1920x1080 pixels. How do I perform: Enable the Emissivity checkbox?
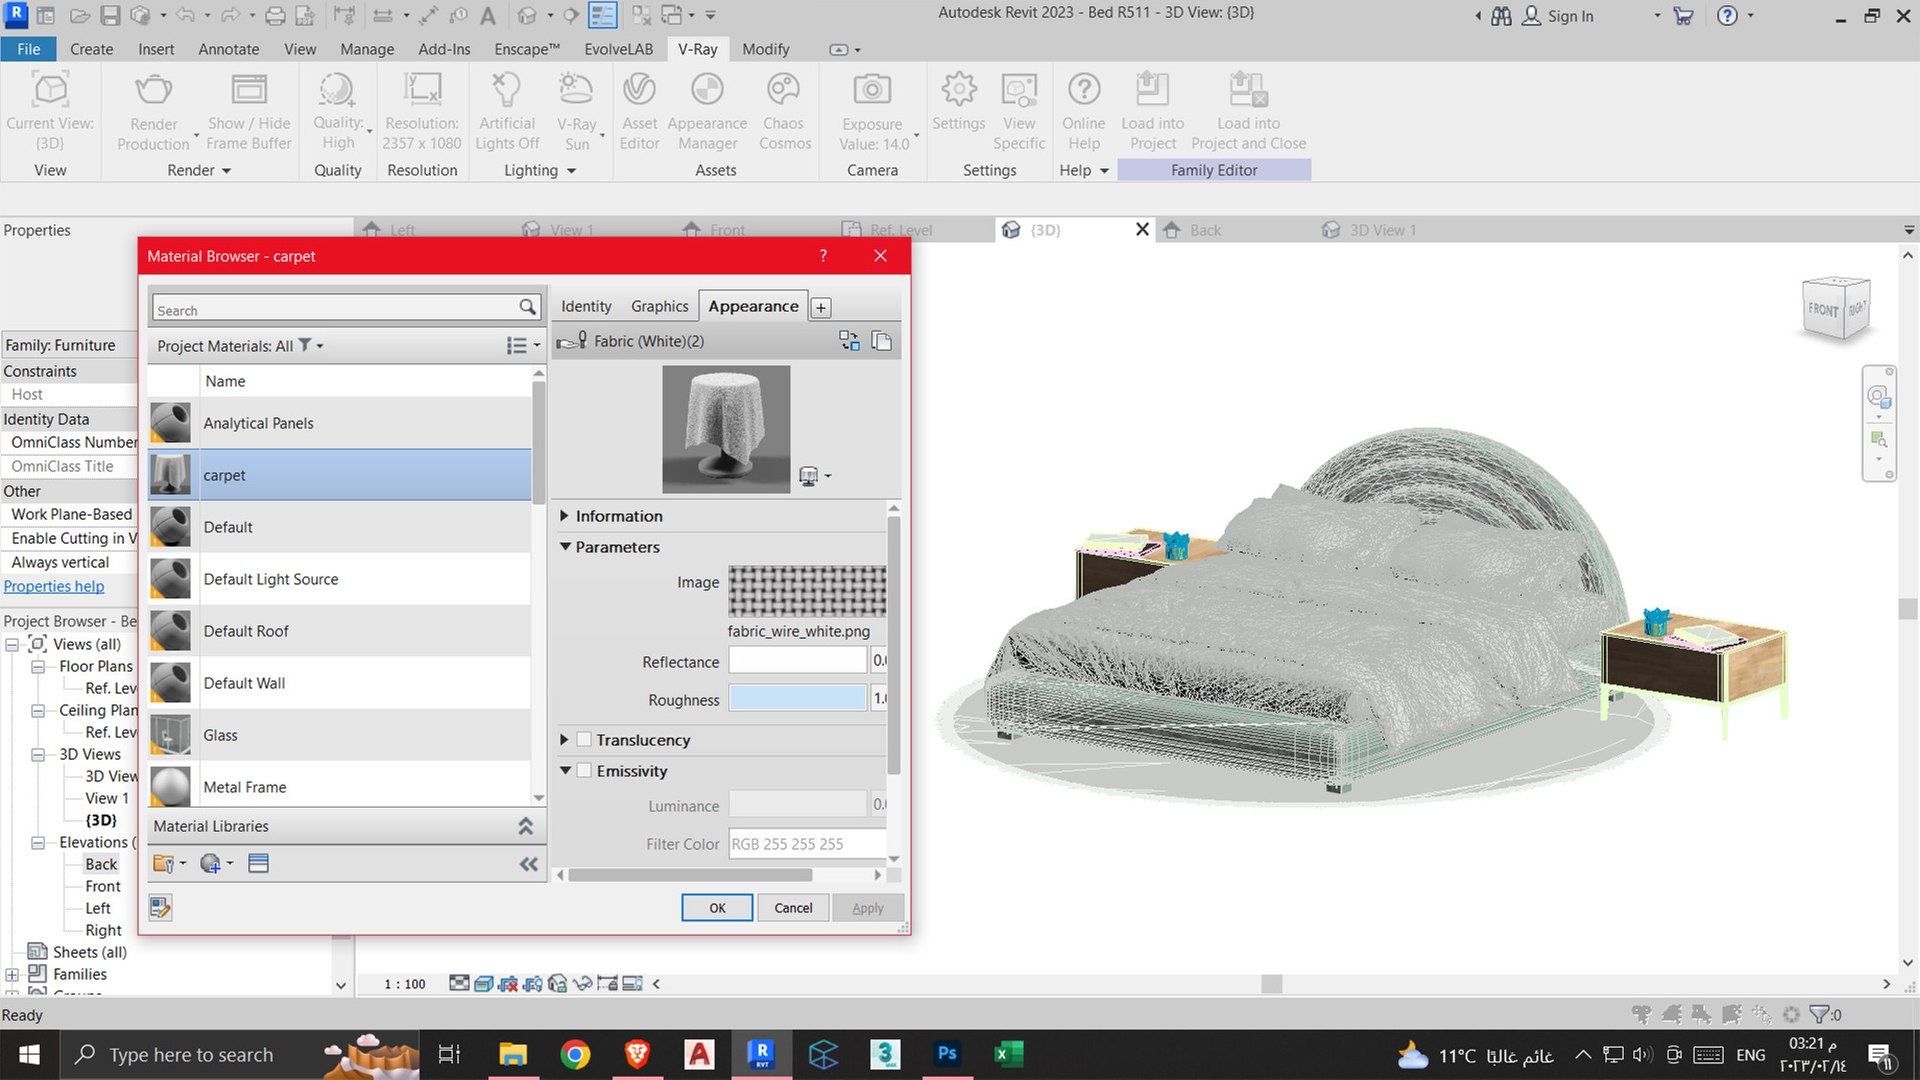584,771
